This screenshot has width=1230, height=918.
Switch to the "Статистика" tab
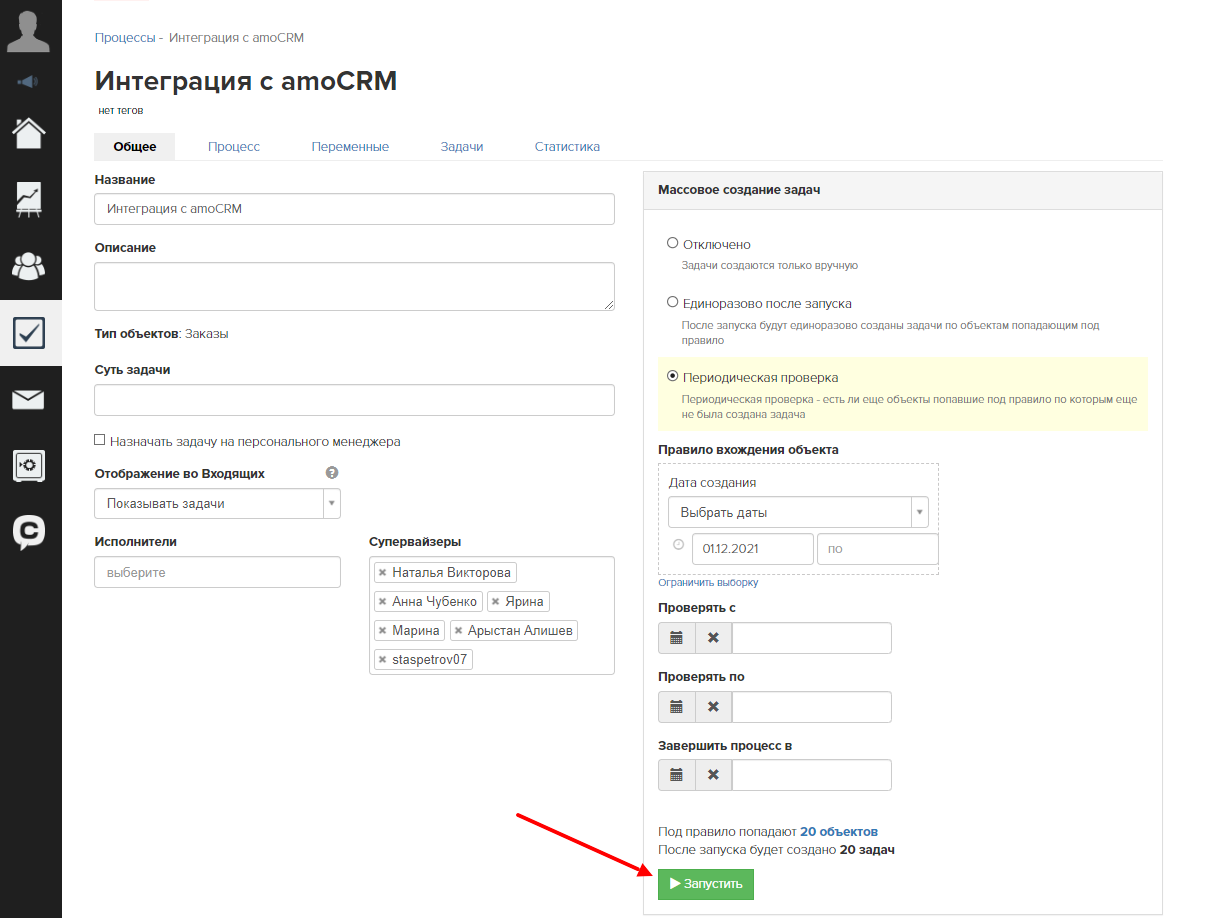(x=567, y=146)
